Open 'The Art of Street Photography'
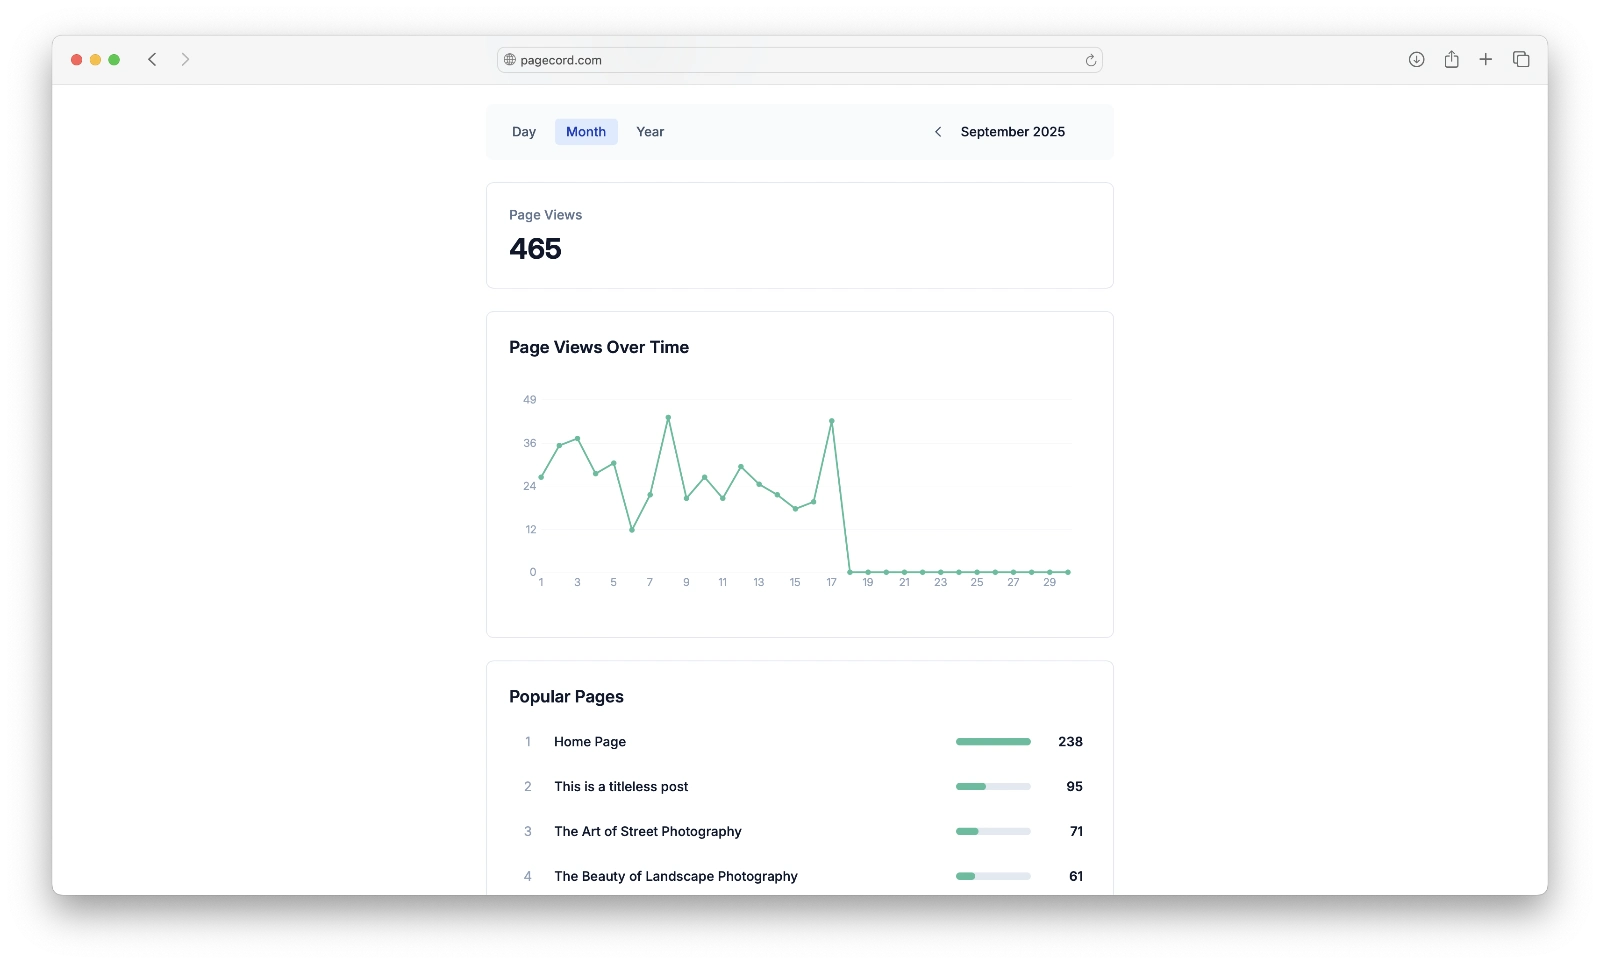Viewport: 1600px width, 964px height. click(648, 832)
